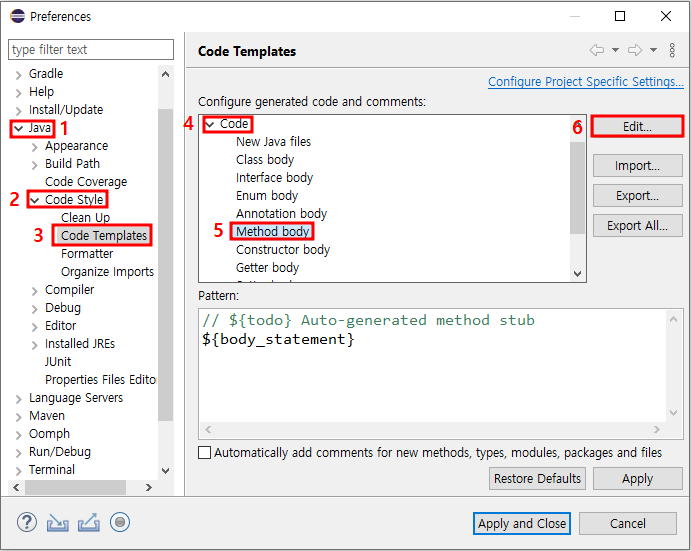Click the export preferences icon

(x=89, y=523)
